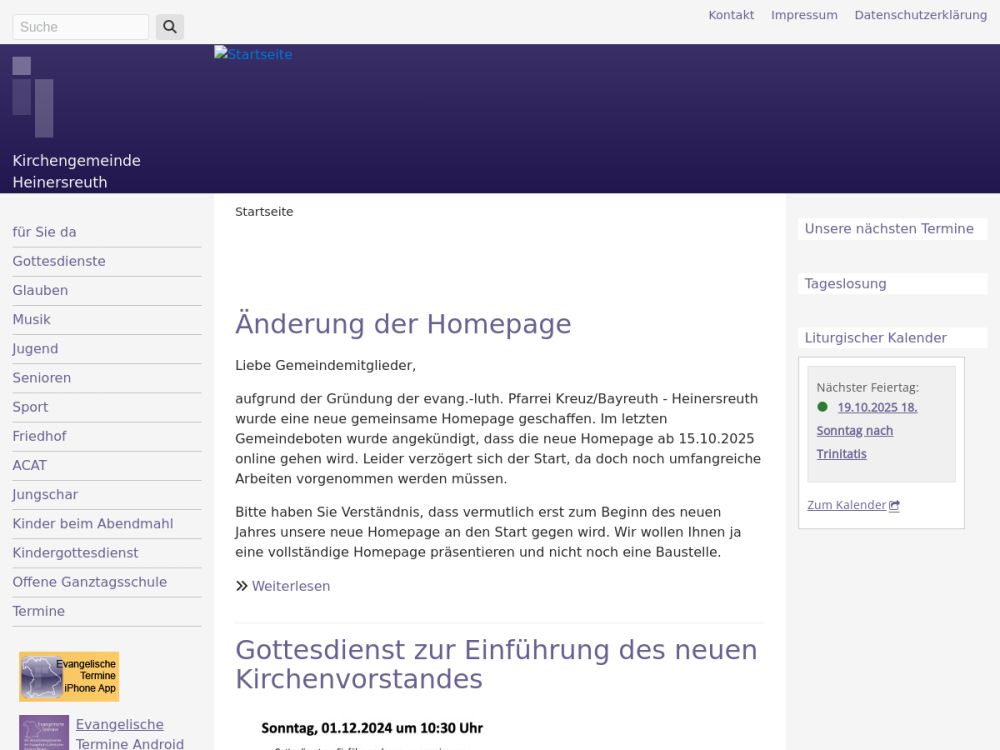Expand Unsere nächsten Termine panel
The image size is (1000, 750).
tap(889, 229)
